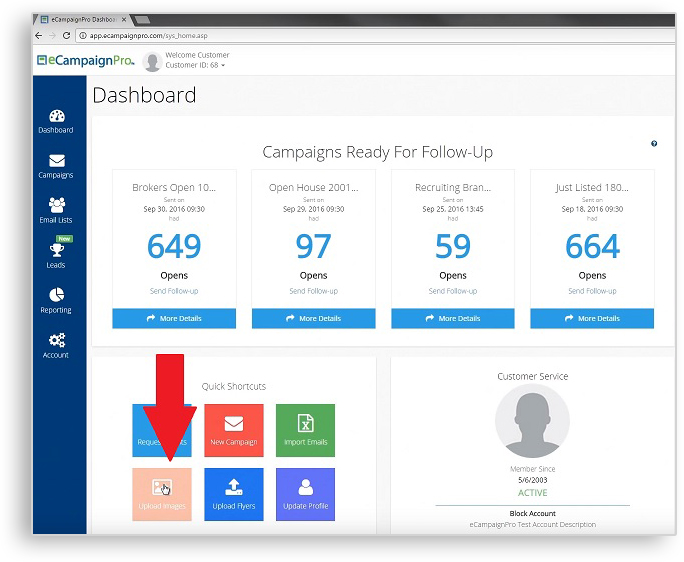Click the 97 opens count
The image size is (684, 562).
pyautogui.click(x=314, y=246)
